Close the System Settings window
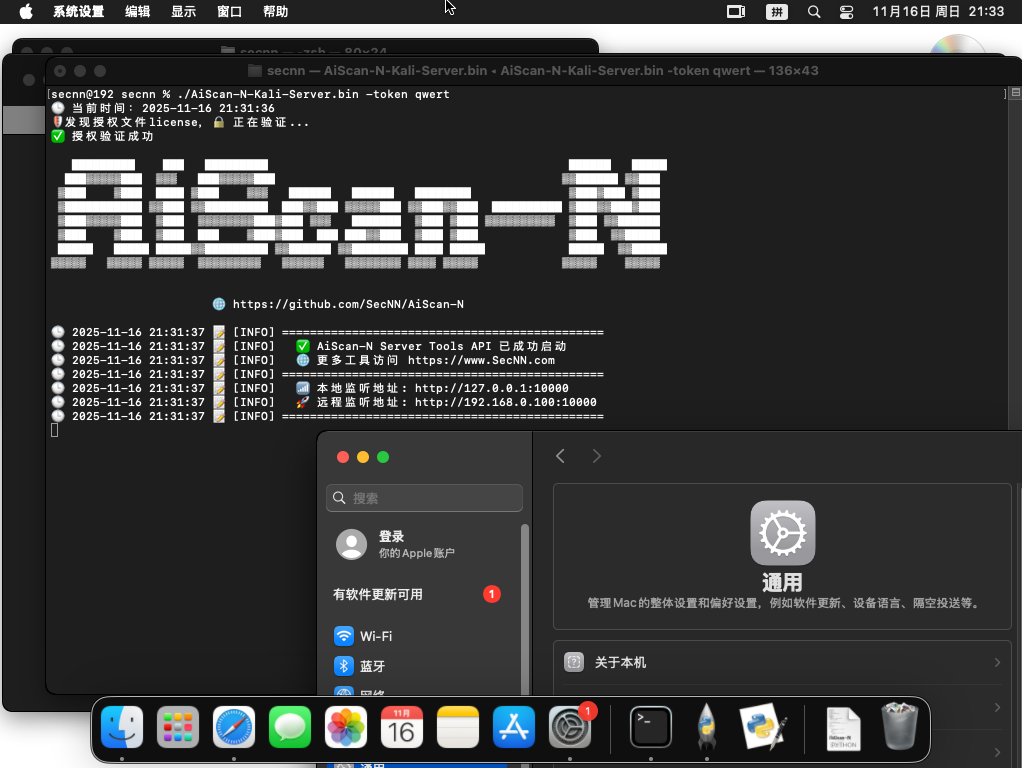The height and width of the screenshot is (768, 1022). [343, 457]
